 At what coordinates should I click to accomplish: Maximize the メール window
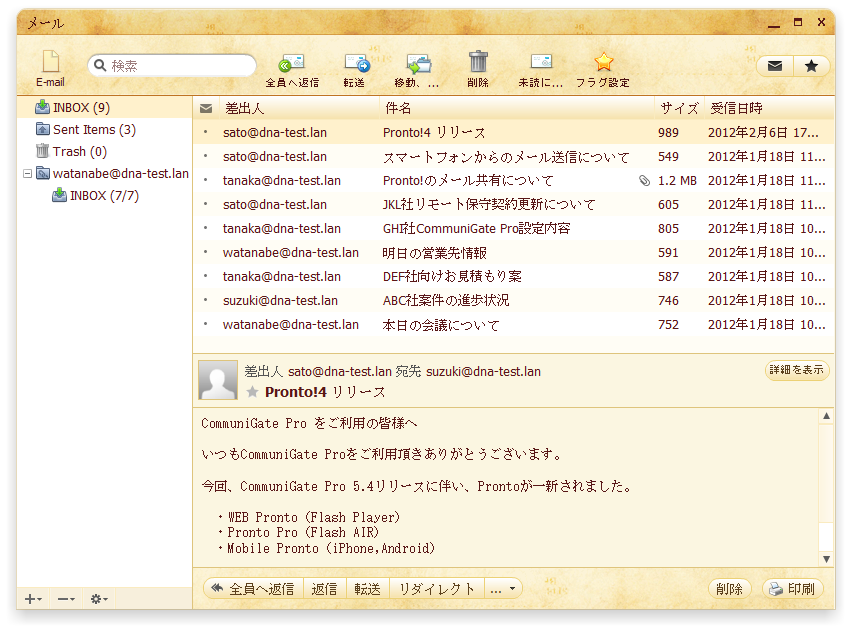(798, 22)
